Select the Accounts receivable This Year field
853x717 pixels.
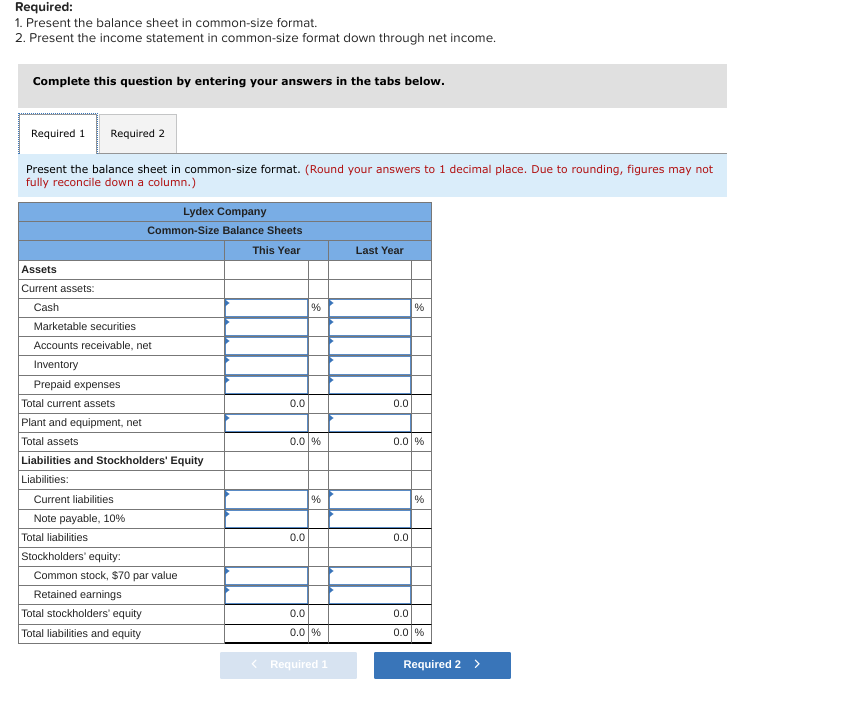click(266, 345)
